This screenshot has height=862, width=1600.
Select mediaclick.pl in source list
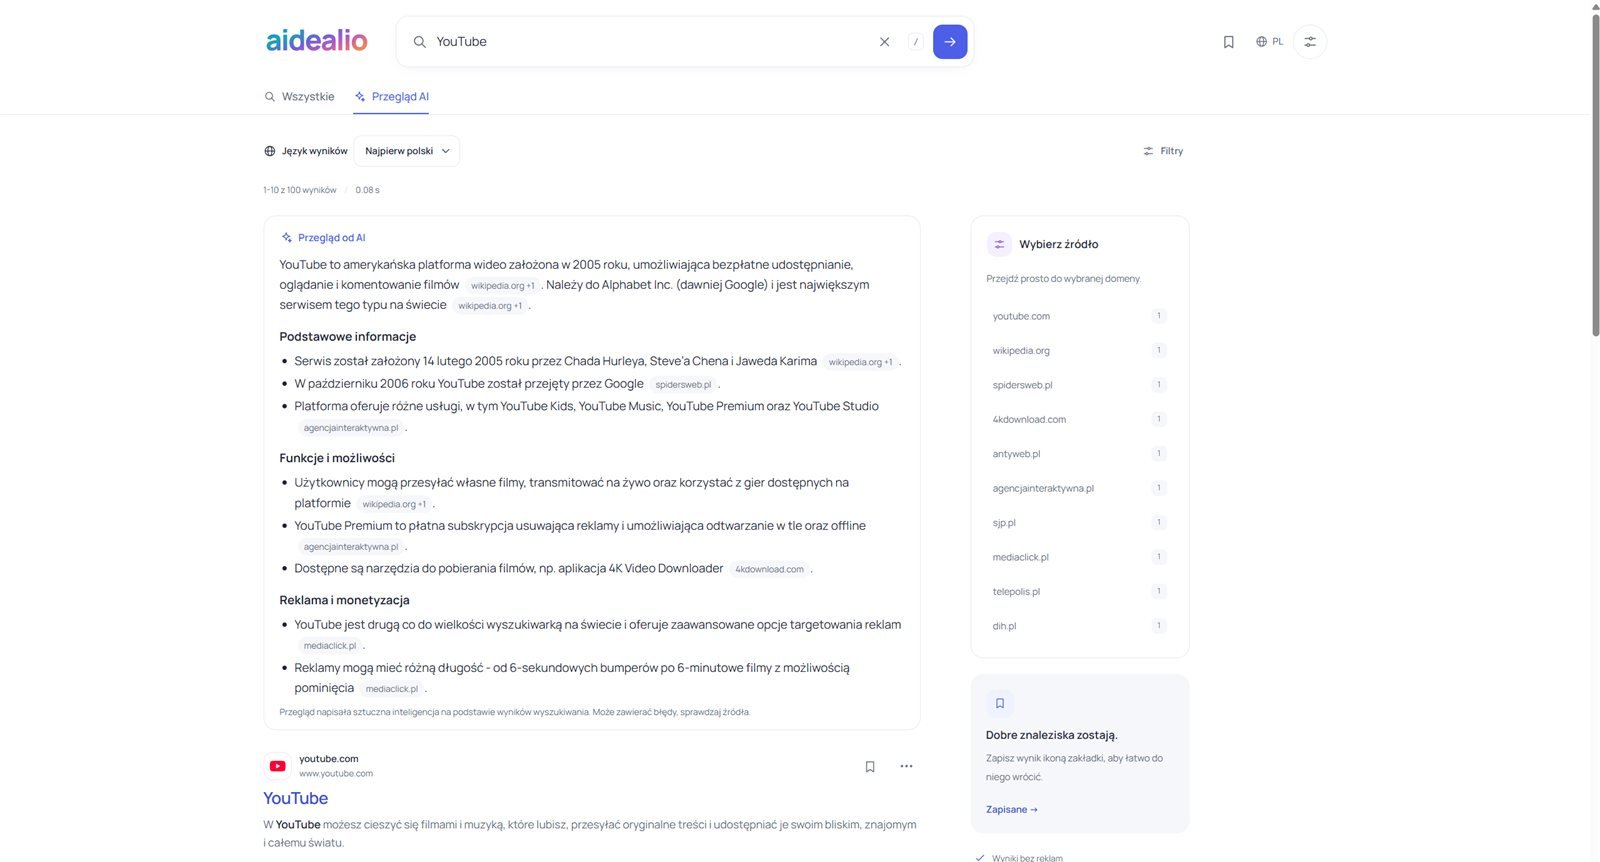[x=1080, y=557]
